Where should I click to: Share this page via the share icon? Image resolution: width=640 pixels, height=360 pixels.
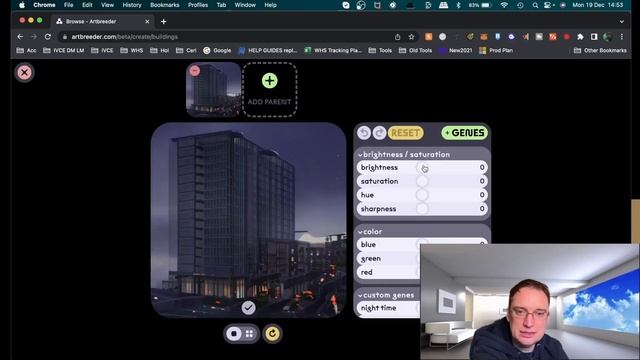[398, 37]
